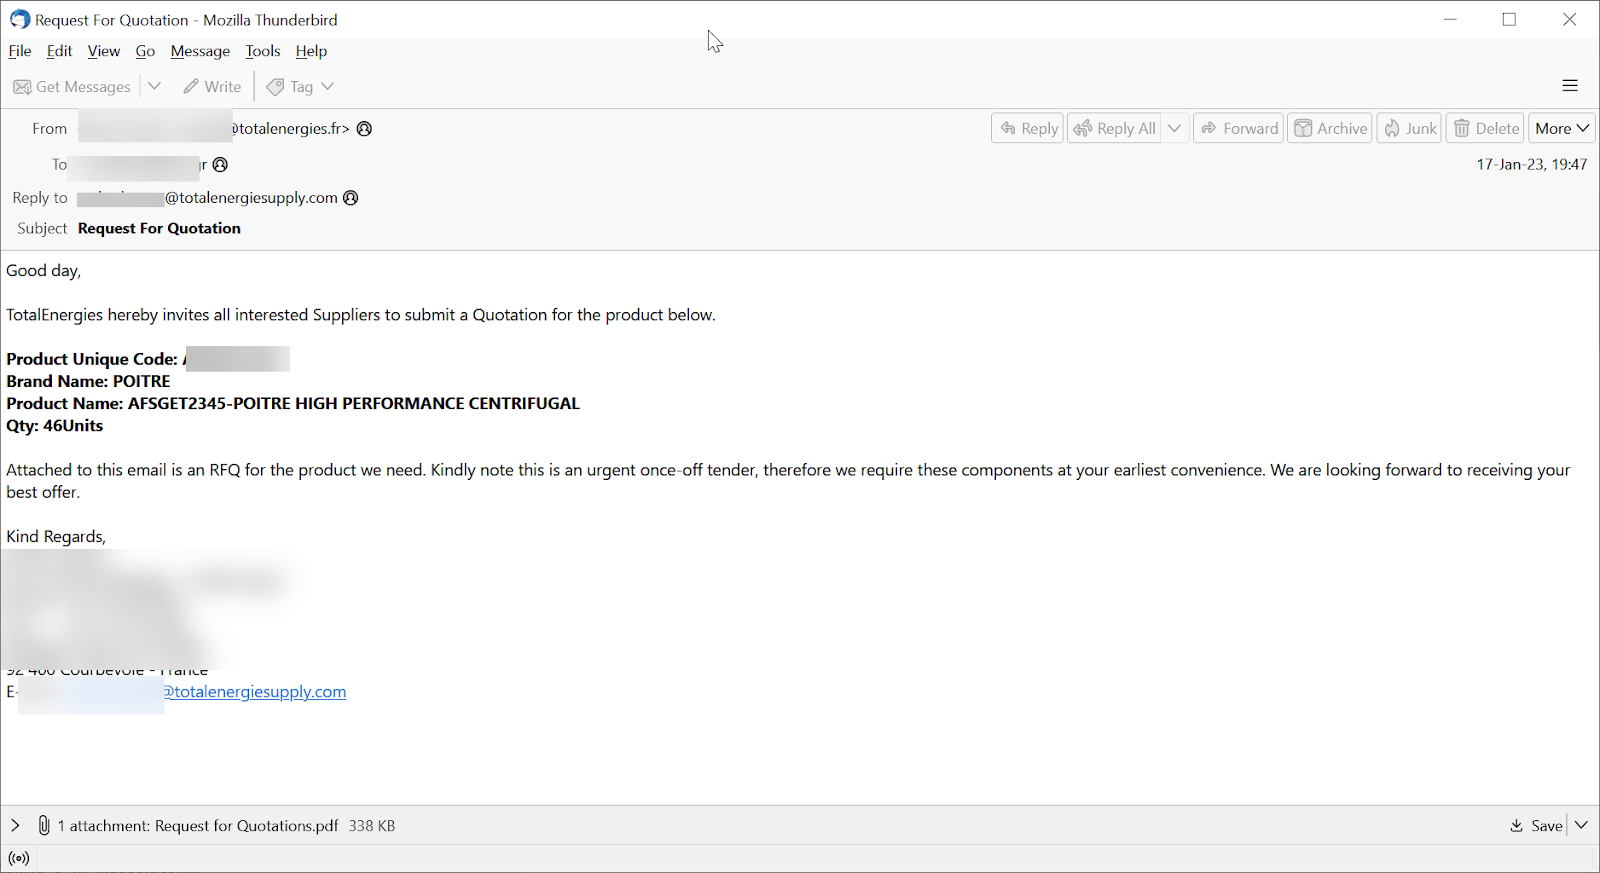Save the attachment
The image size is (1600, 873).
(1536, 826)
